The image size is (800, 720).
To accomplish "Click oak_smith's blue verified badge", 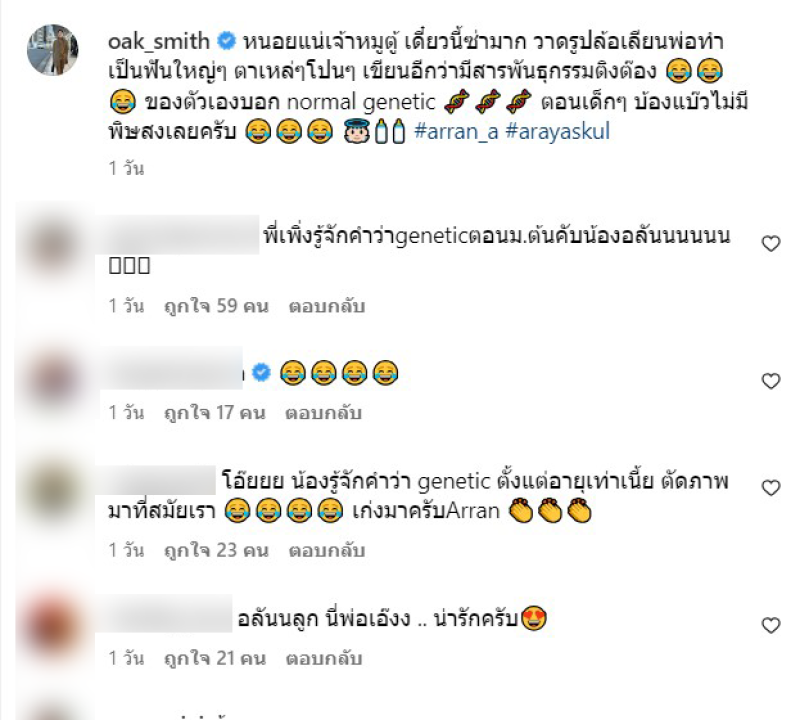I will (227, 40).
